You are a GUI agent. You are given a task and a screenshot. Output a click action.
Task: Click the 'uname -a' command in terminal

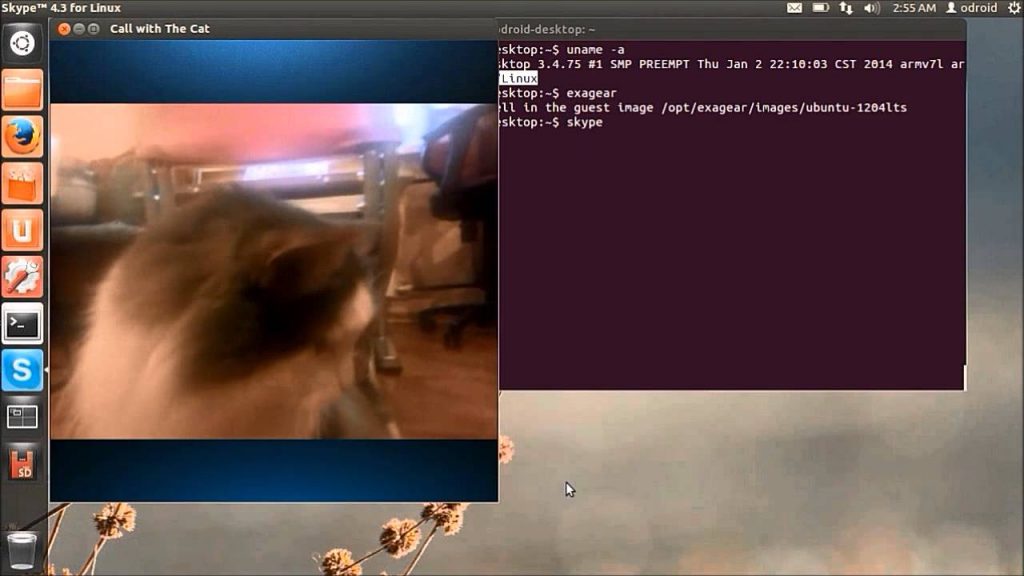595,50
